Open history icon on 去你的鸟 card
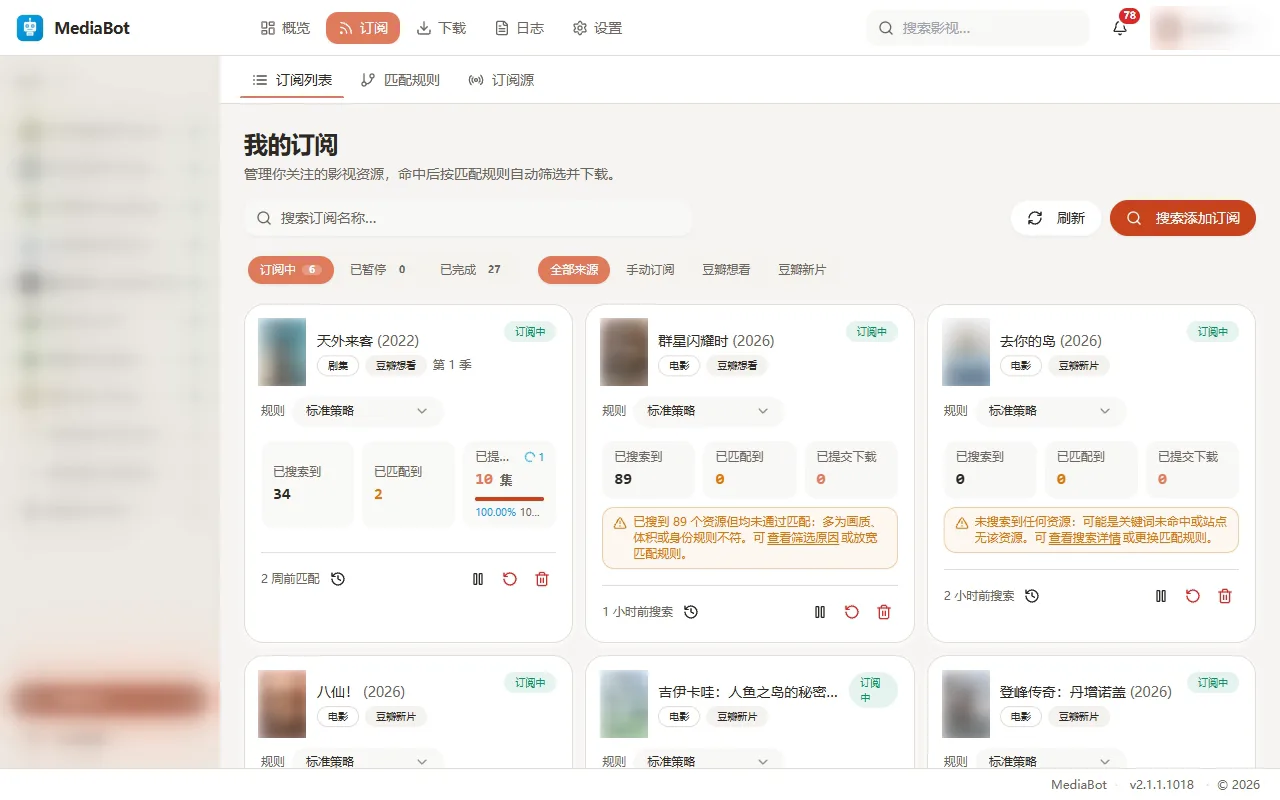This screenshot has height=800, width=1280. [1032, 596]
